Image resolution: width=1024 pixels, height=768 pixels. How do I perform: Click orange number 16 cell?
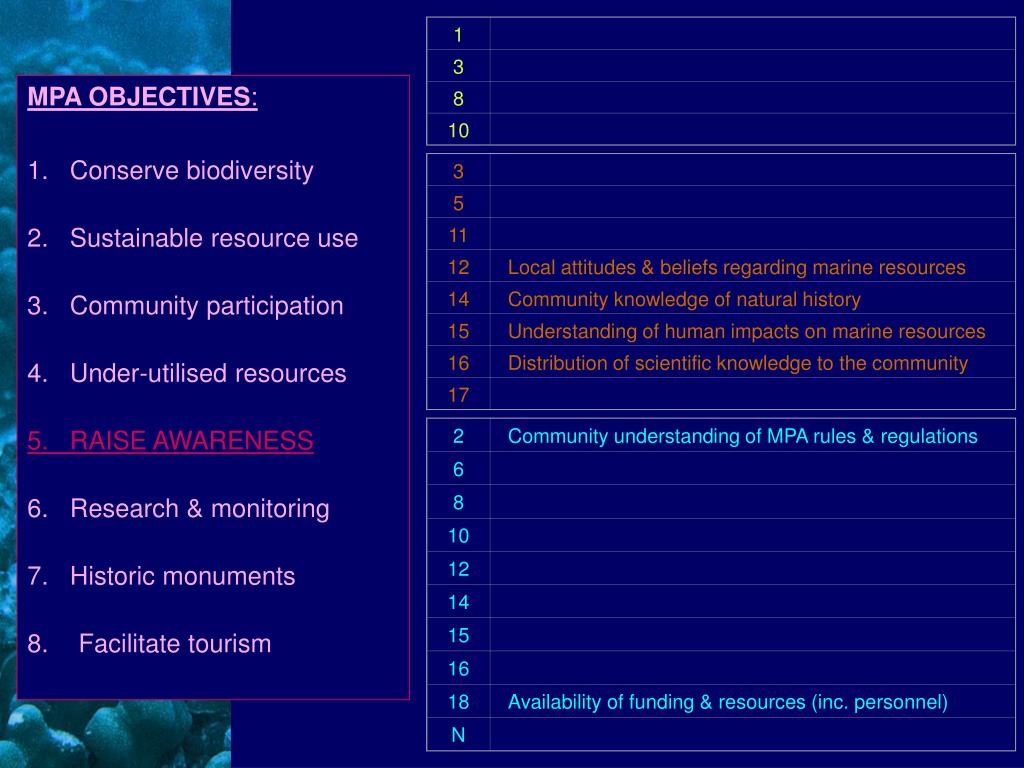pos(458,363)
